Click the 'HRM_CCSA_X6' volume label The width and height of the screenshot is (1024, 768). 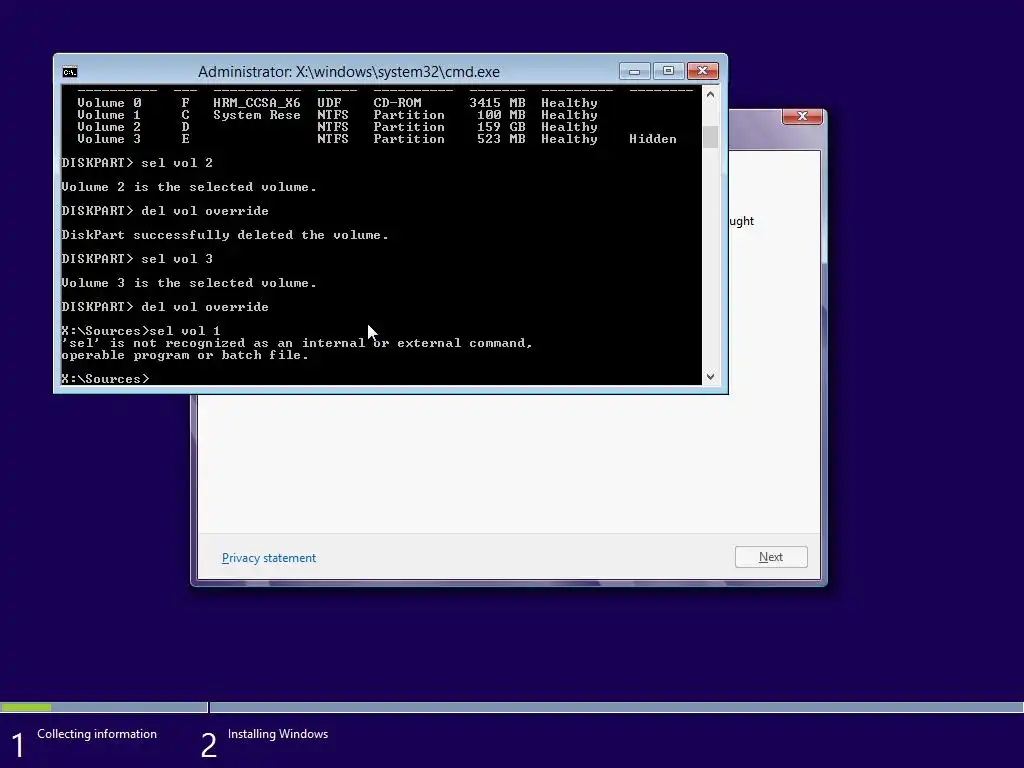coord(257,103)
